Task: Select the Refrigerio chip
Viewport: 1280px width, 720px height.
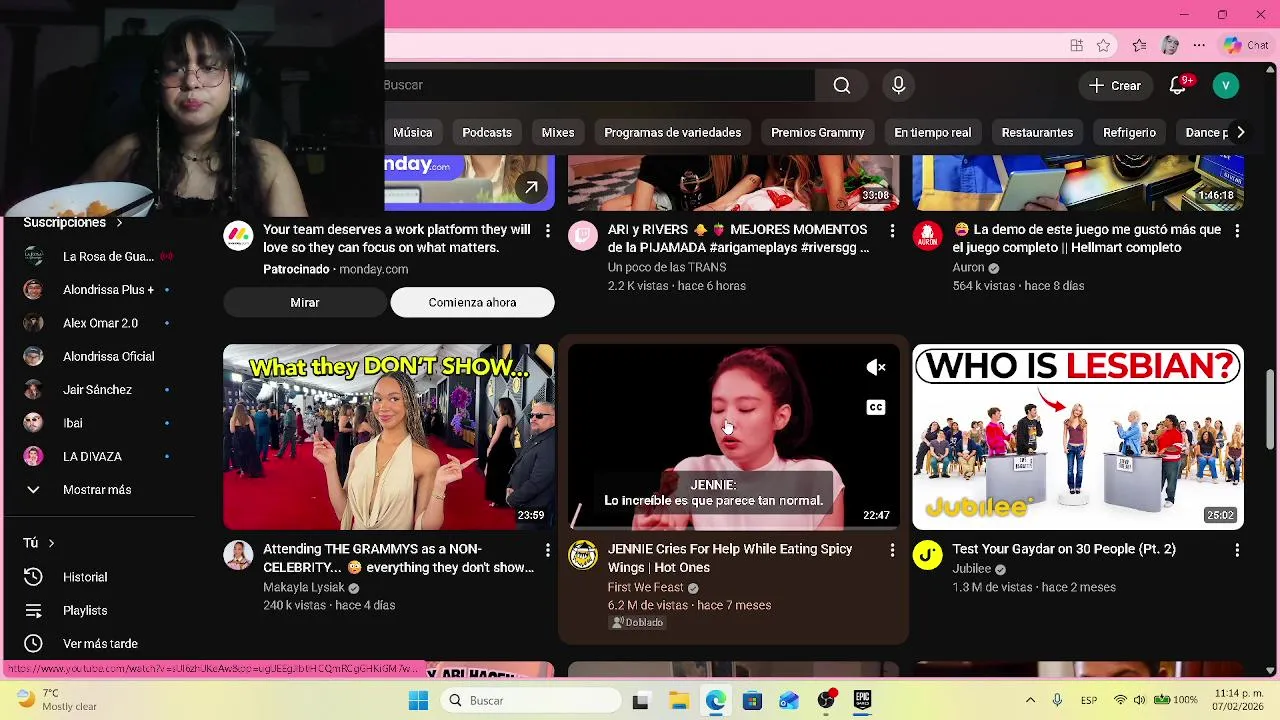Action: click(1129, 132)
